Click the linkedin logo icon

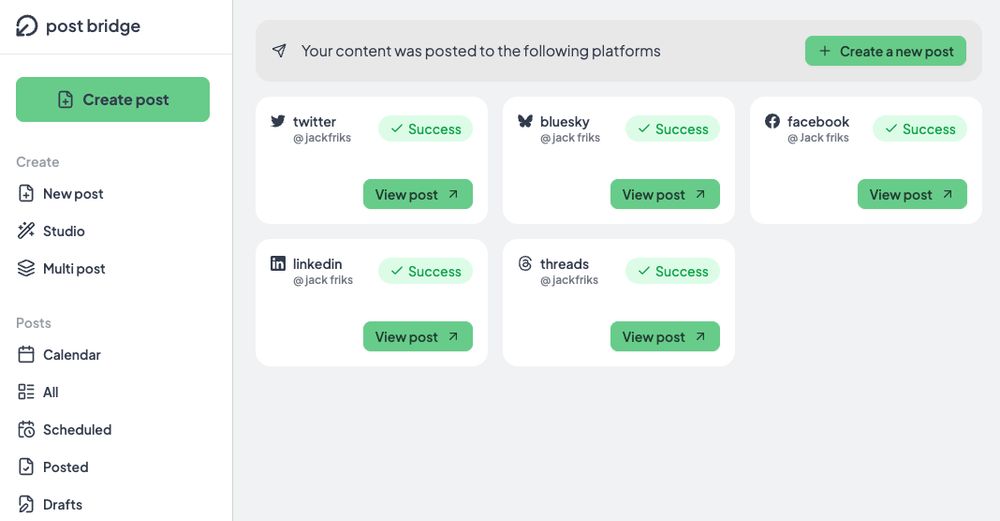278,263
